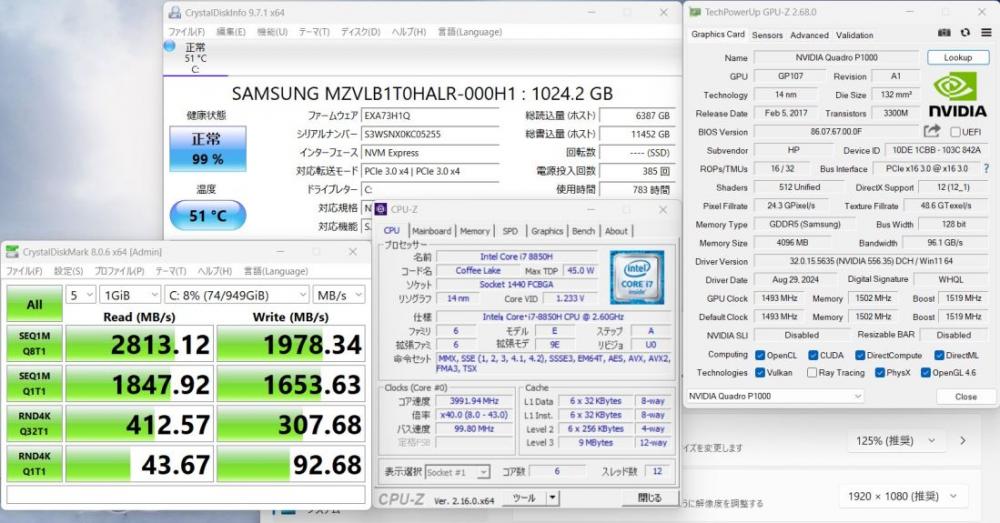Open the NVIDIA Quadro P1000 GPU selector dropdown
Screen dimensions: 1000x523
point(775,396)
